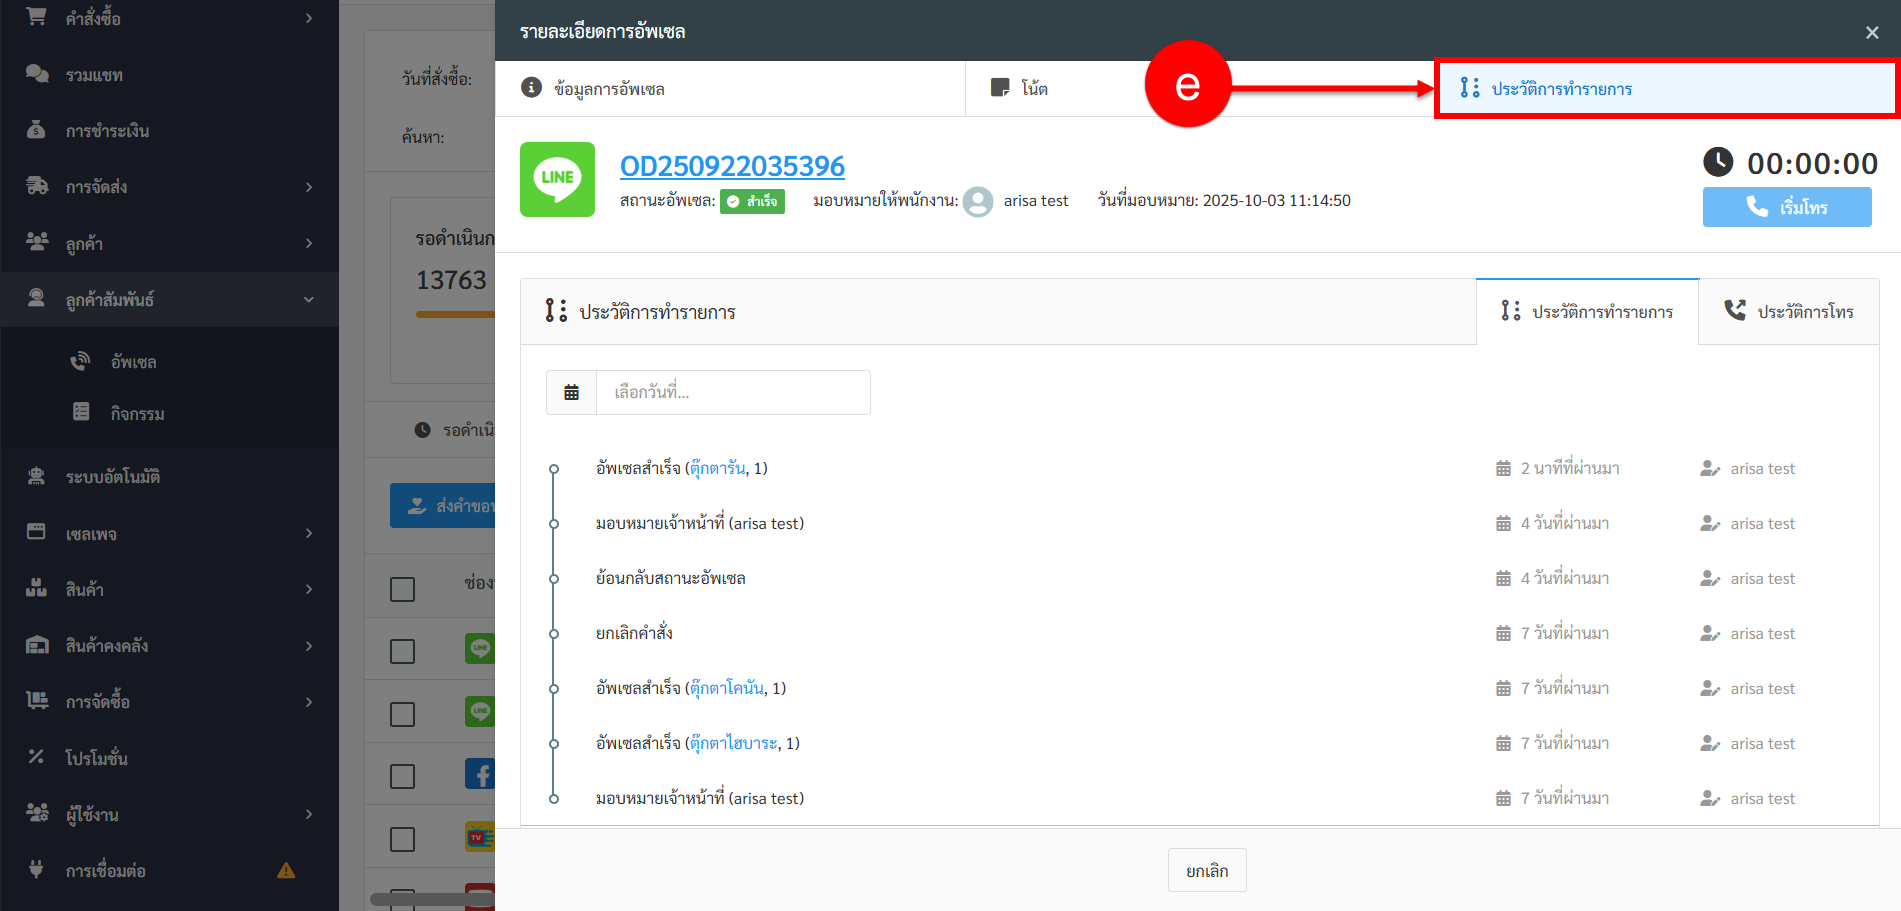1901x911 pixels.
Task: Tick the checkbox on first LINE row
Action: (x=402, y=651)
